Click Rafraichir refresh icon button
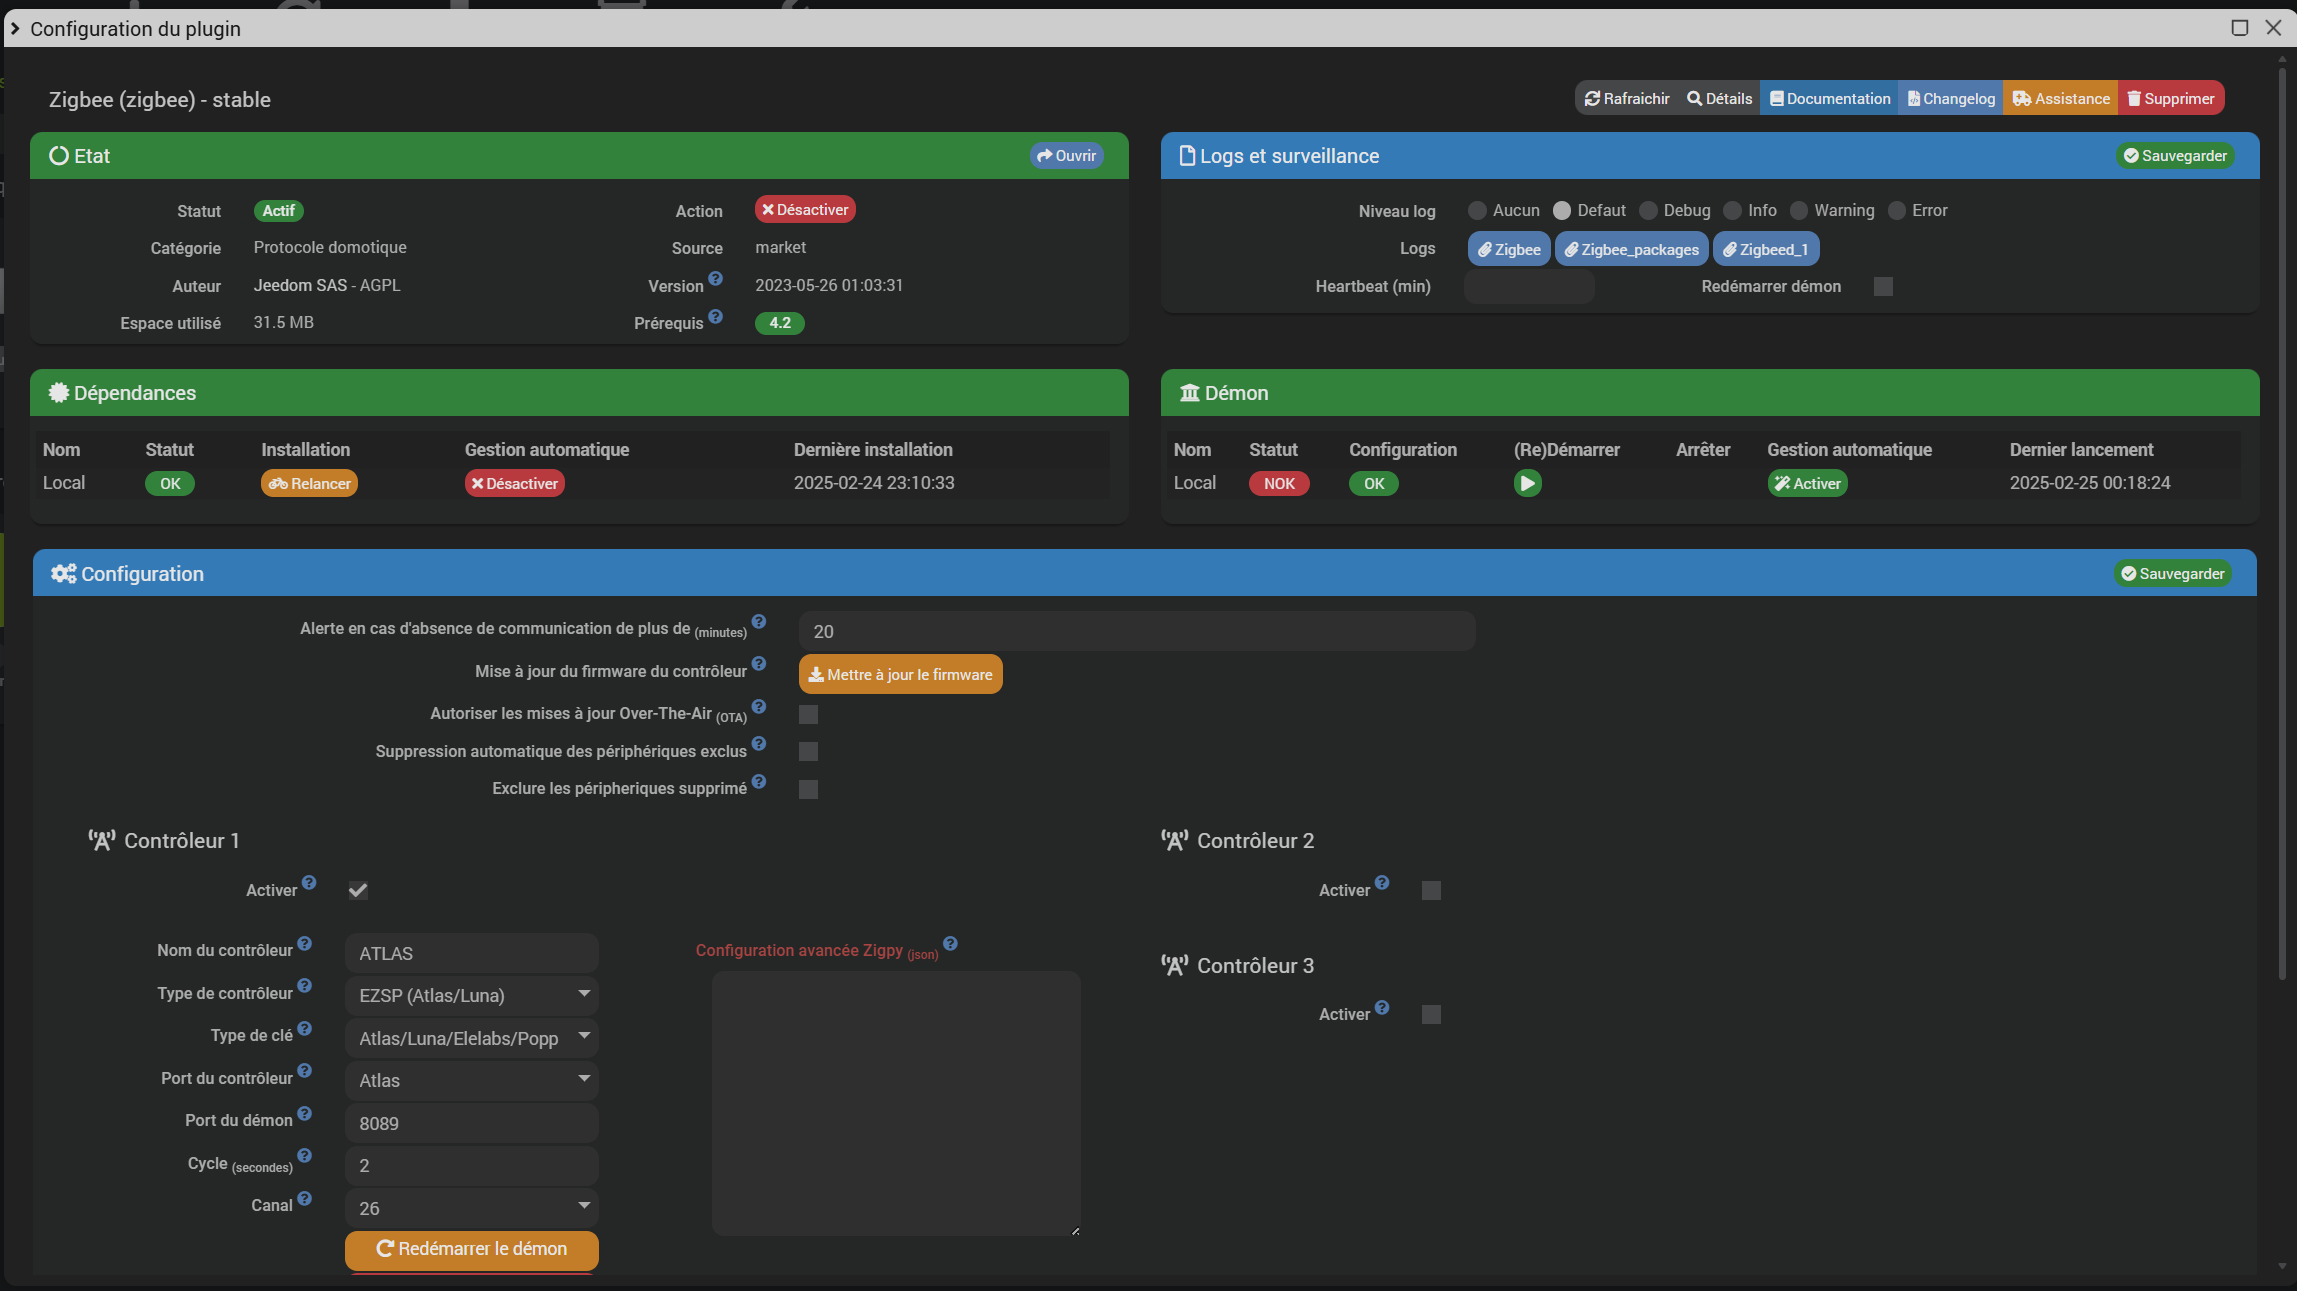2297x1291 pixels. 1627,98
